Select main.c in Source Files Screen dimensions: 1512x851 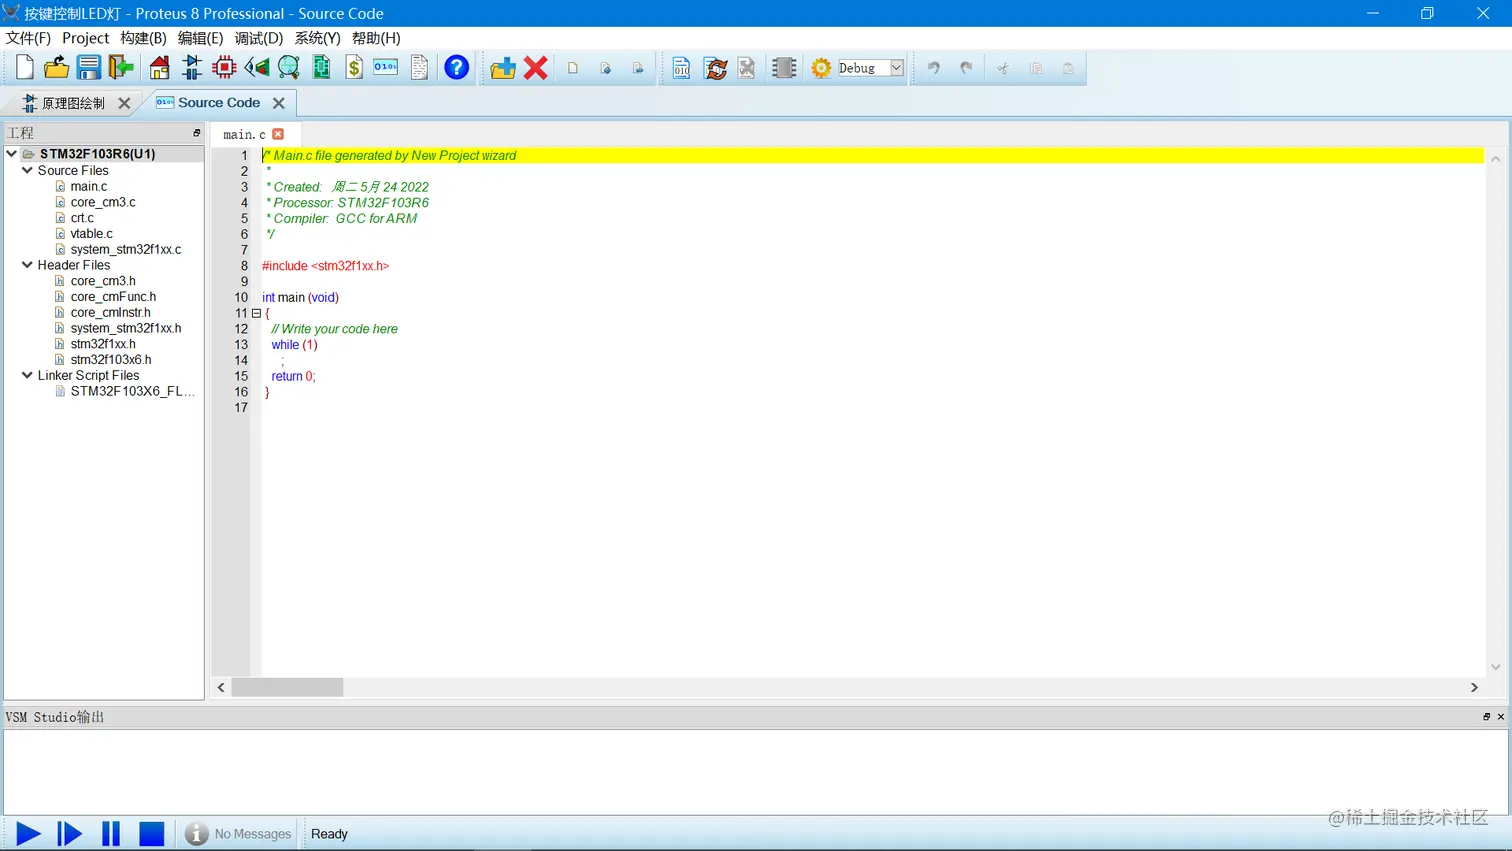[x=88, y=186]
